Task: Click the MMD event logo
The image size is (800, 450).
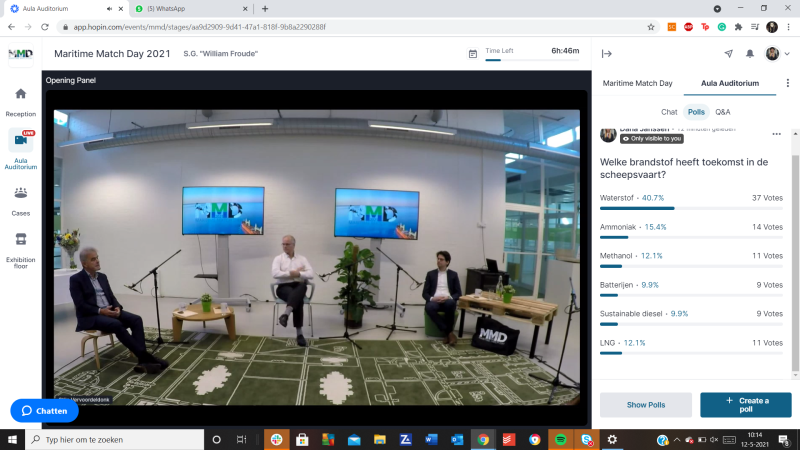Action: (x=20, y=54)
